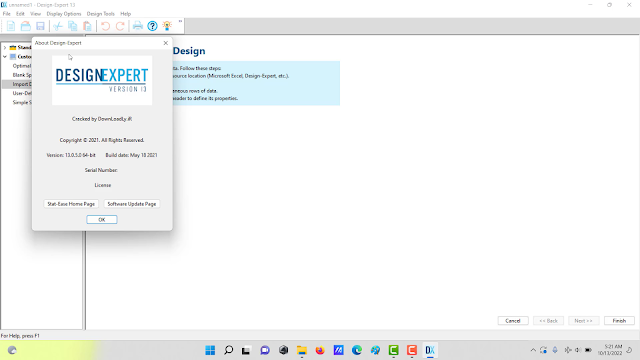Click the Windows Start button
This screenshot has height=360, width=640.
click(x=210, y=350)
